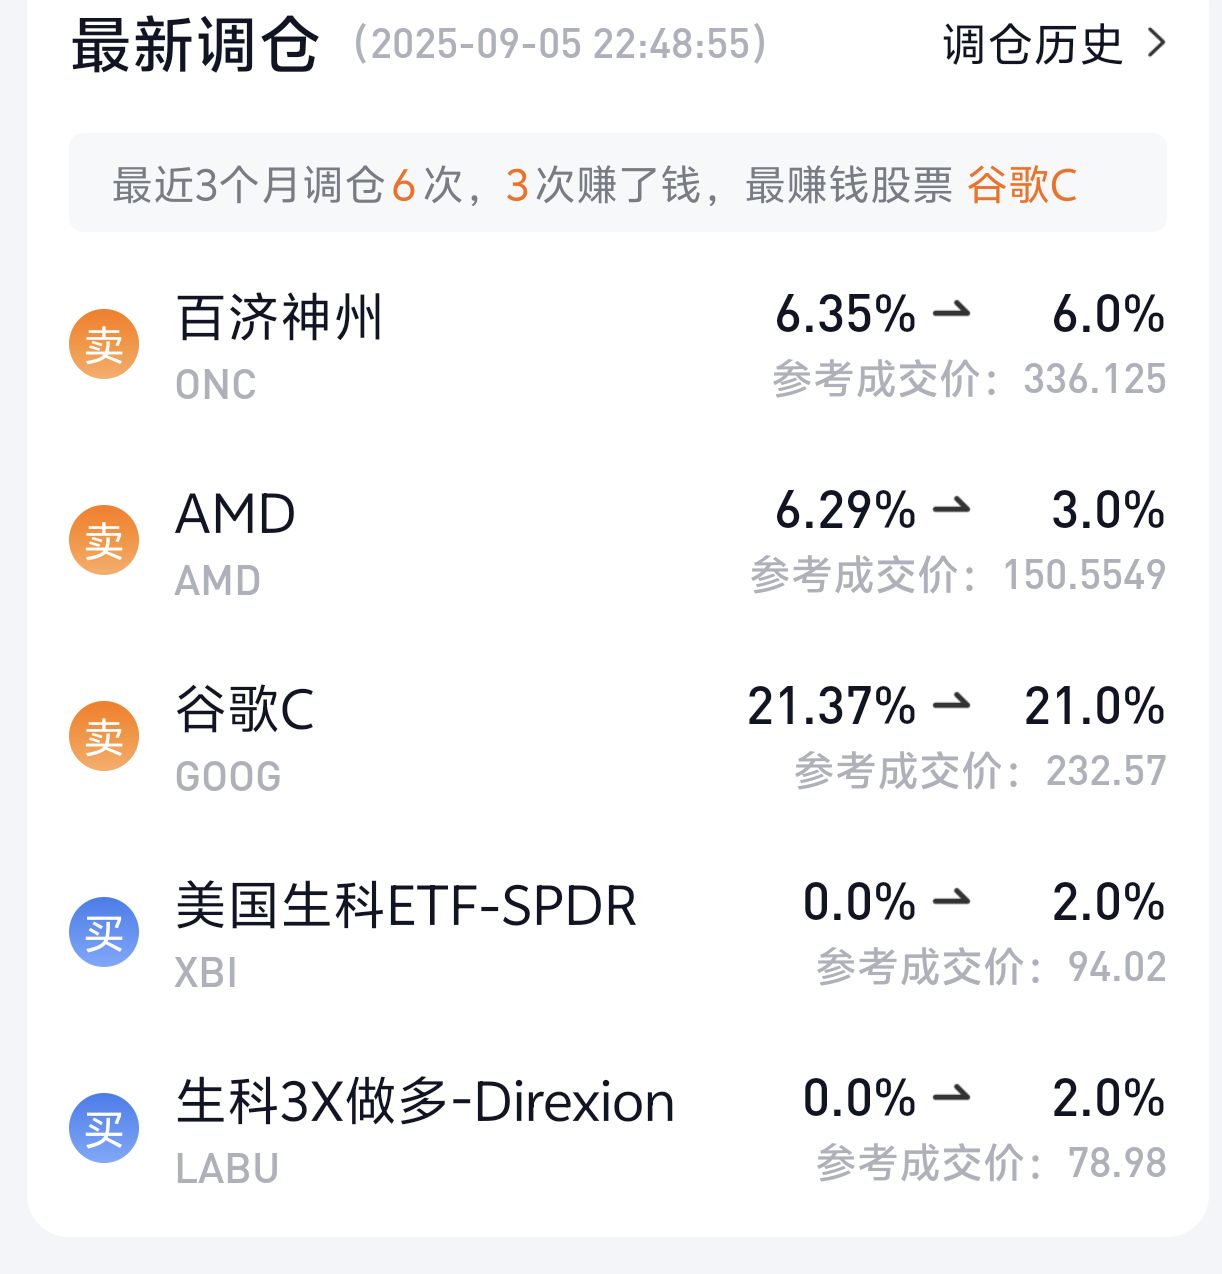This screenshot has width=1222, height=1274.
Task: Open the 调仓历史 link
Action: (x=1033, y=45)
